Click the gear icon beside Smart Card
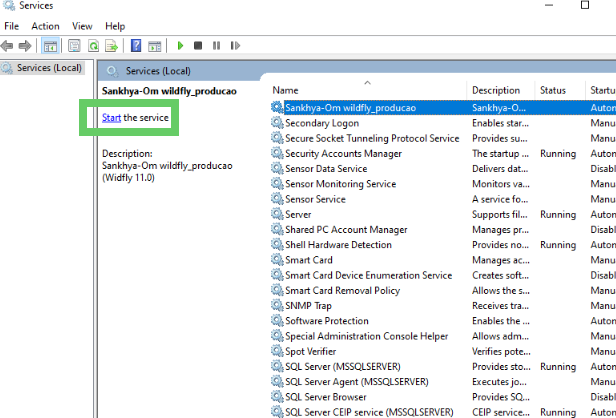The width and height of the screenshot is (616, 418). coord(277,260)
